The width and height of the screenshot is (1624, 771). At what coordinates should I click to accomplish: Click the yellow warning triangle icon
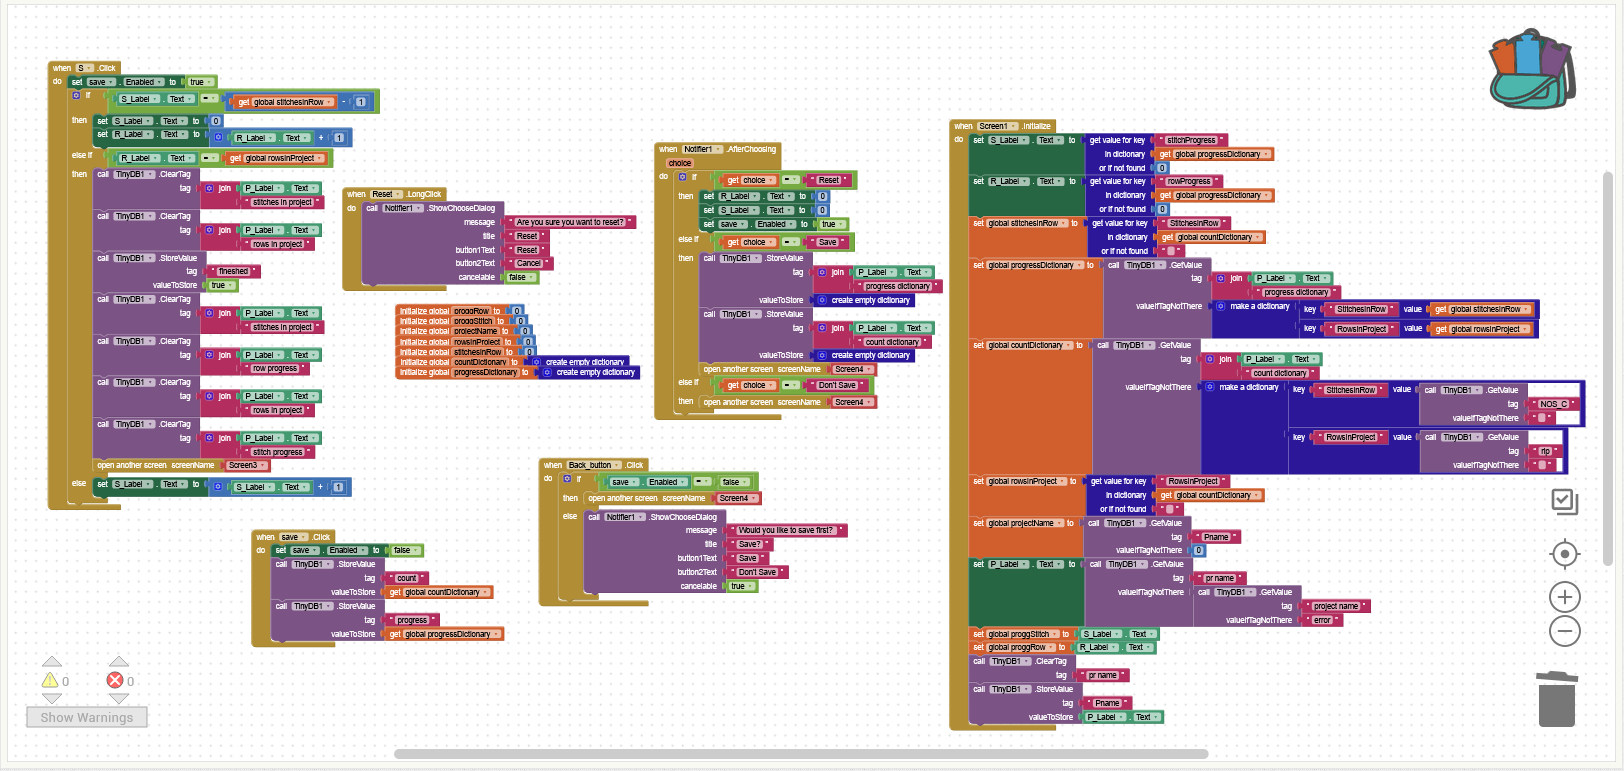click(50, 681)
